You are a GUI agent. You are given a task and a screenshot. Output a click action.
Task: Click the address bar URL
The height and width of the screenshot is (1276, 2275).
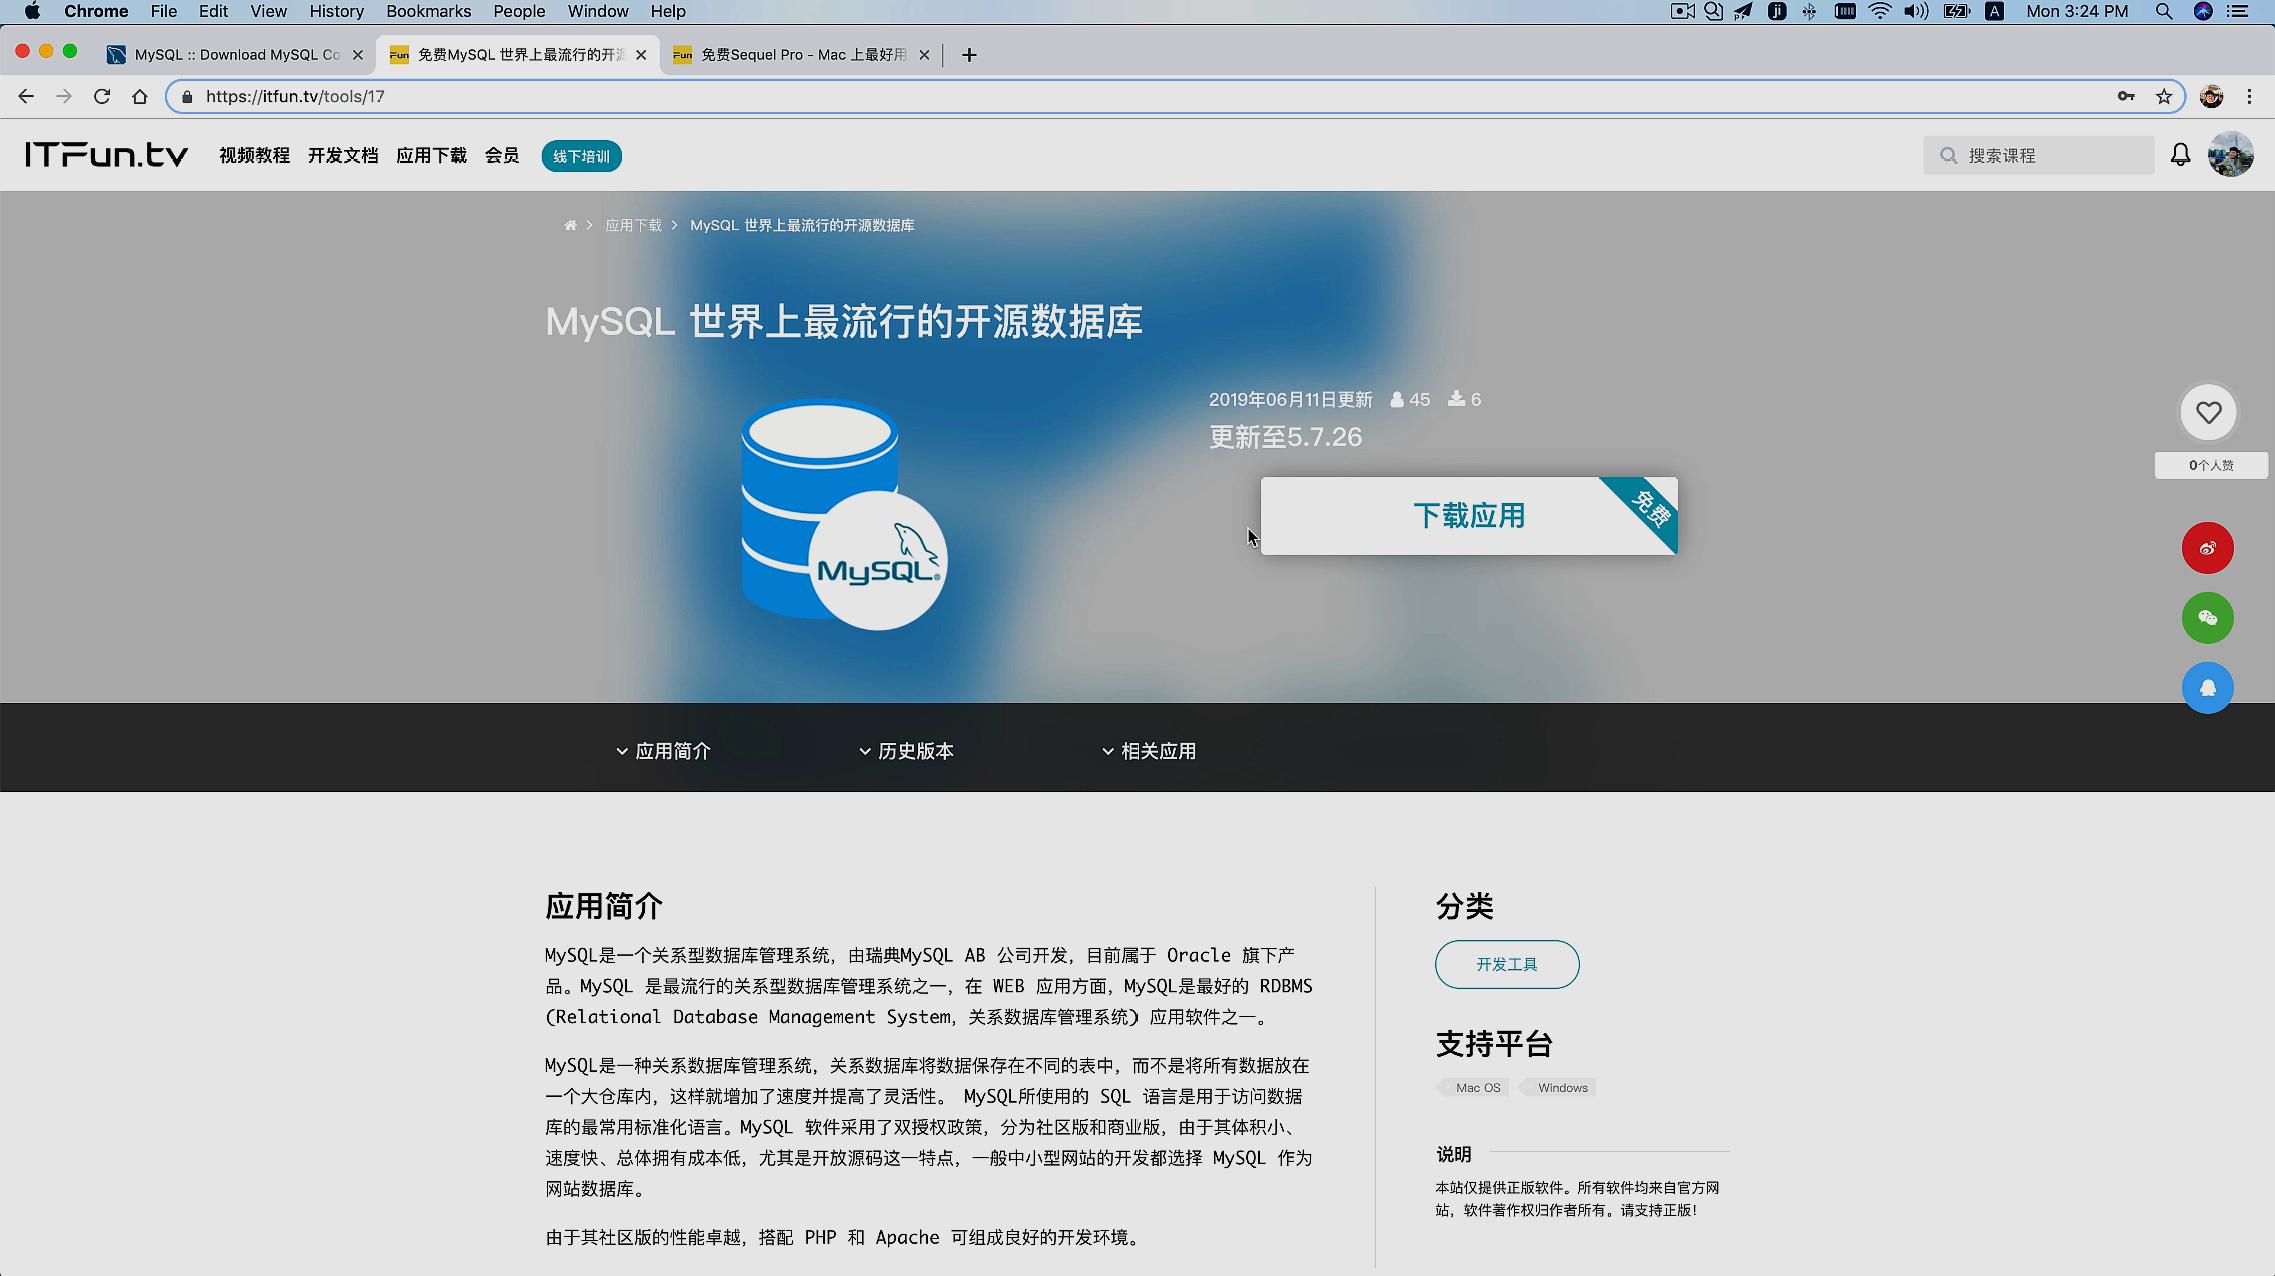295,96
